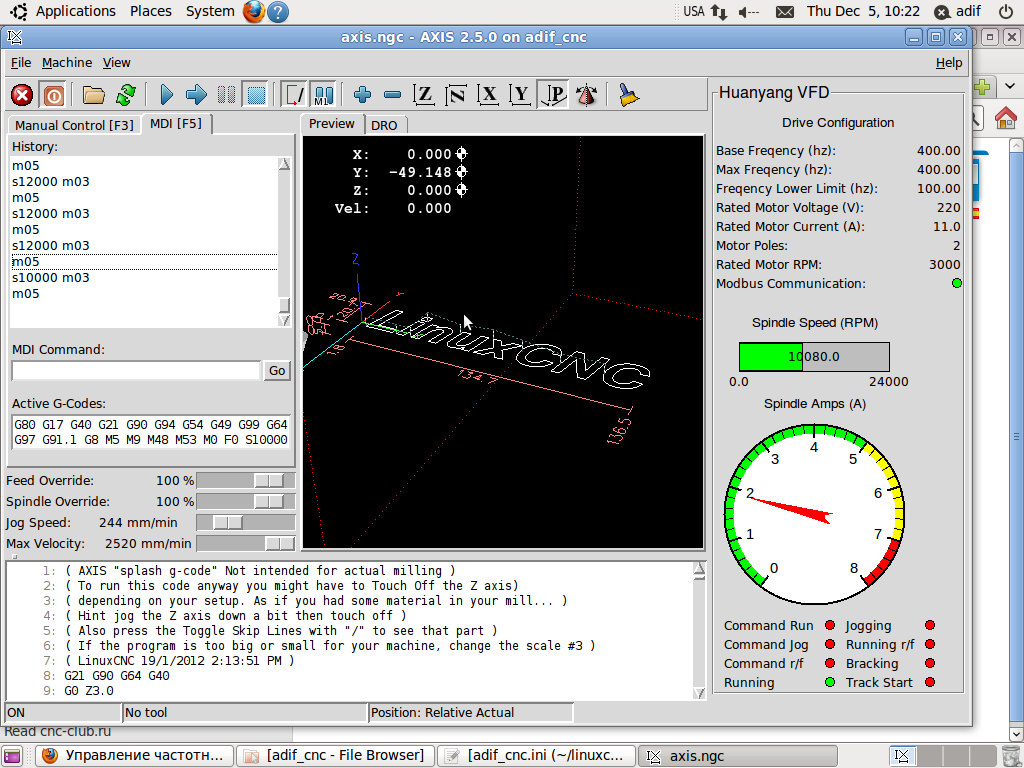Click the Feed Override slider

click(x=246, y=481)
